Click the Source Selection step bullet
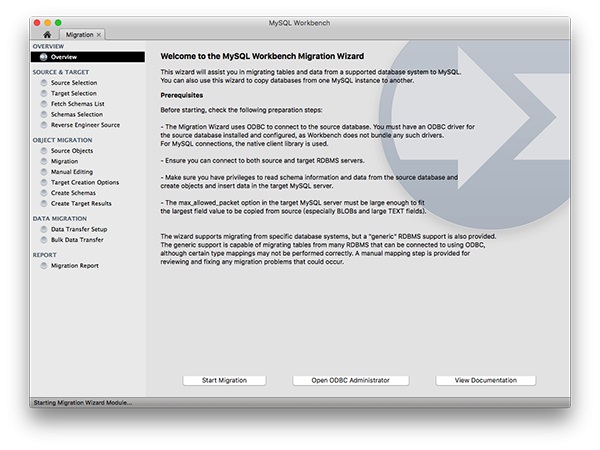600x450 pixels. click(44, 83)
